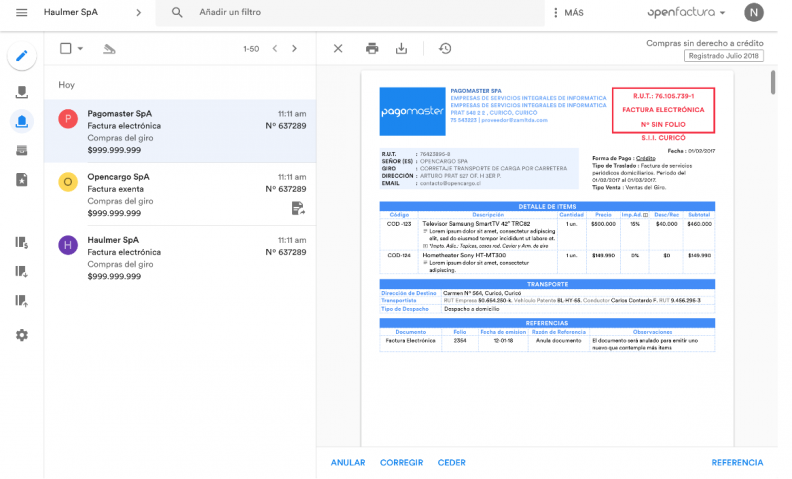
Task: Click the '1-50' pagination range text
Action: tap(251, 49)
